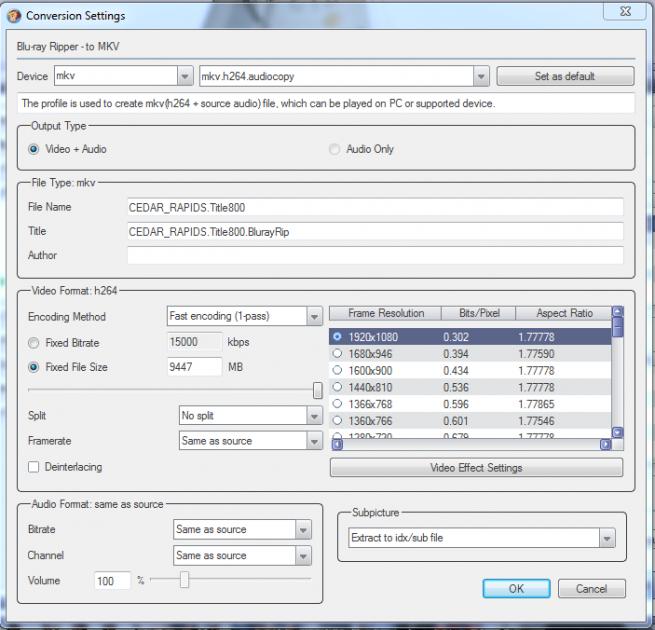655x630 pixels.
Task: Open the Subpicture extract dropdown
Action: pyautogui.click(x=606, y=539)
